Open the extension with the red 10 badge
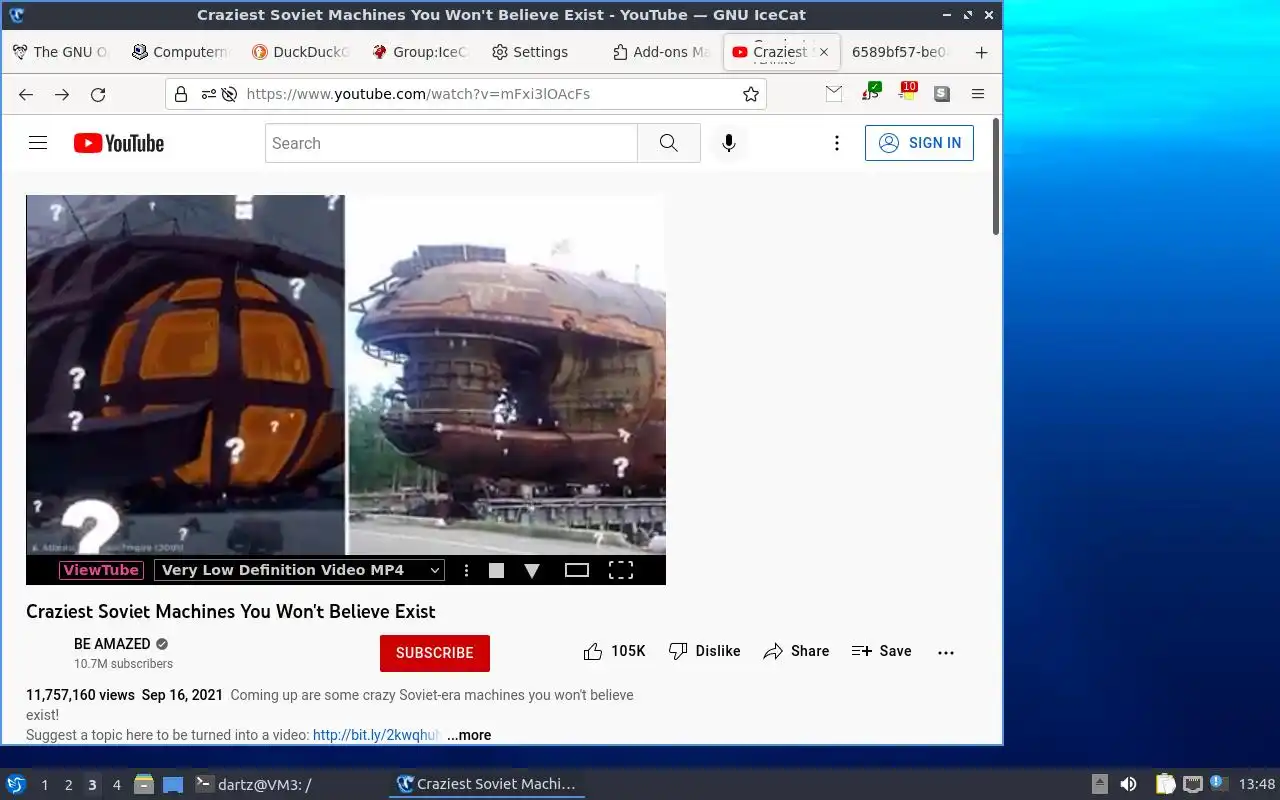 click(906, 92)
